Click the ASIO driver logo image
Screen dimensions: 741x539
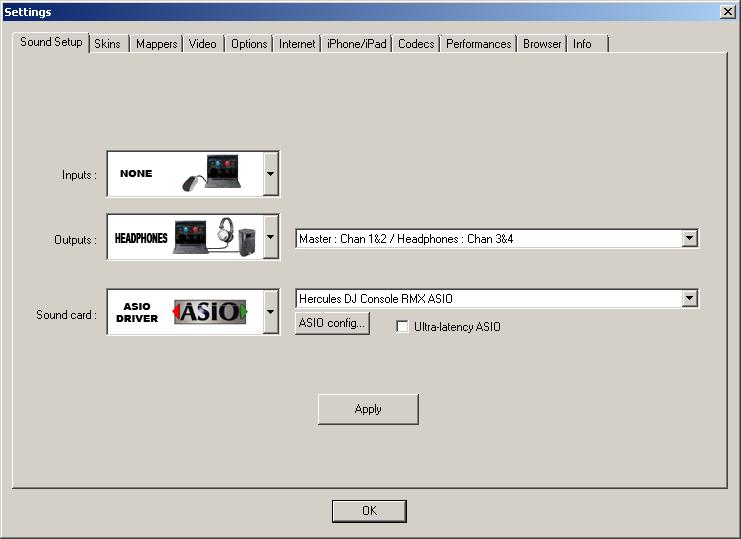click(x=210, y=312)
